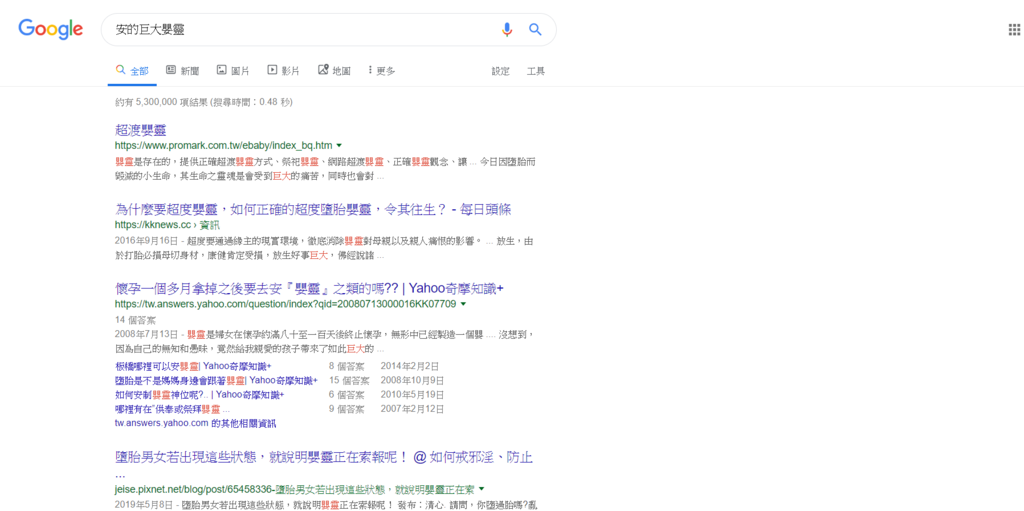Expand dropdown arrow next to promark.com.tw URL
Screen dimensions: 1024x511
click(339, 145)
